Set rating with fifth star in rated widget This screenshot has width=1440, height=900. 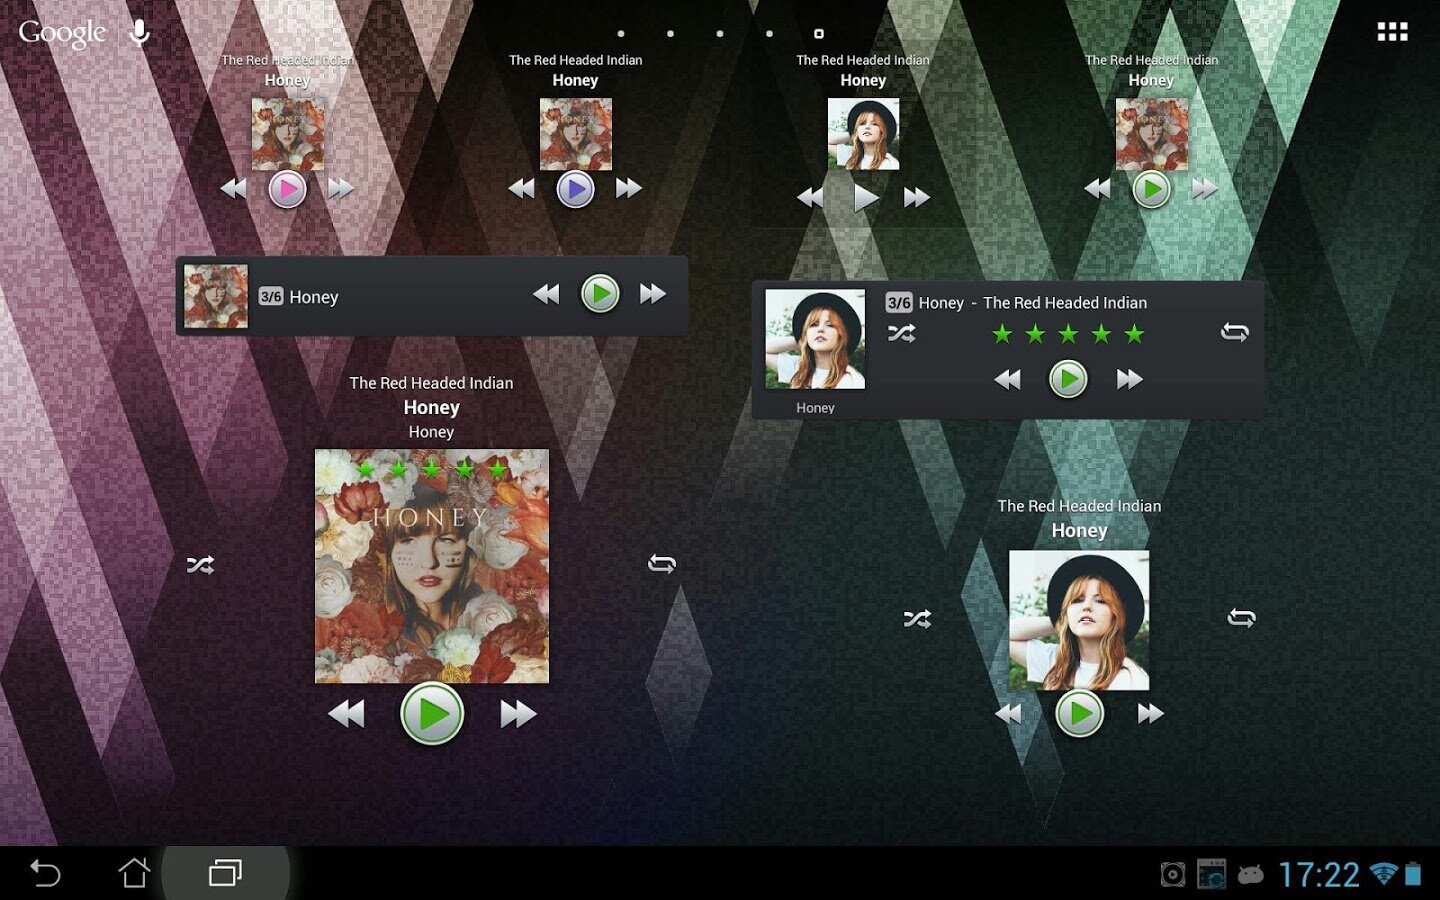(x=1134, y=334)
